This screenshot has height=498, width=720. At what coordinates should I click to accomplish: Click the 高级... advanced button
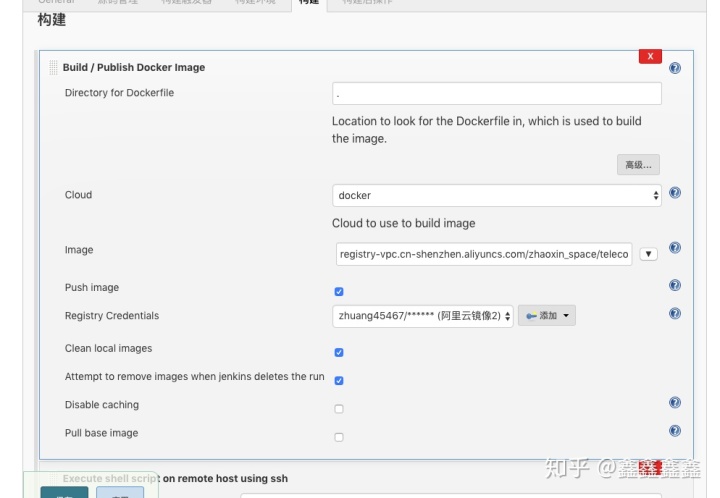click(x=638, y=165)
